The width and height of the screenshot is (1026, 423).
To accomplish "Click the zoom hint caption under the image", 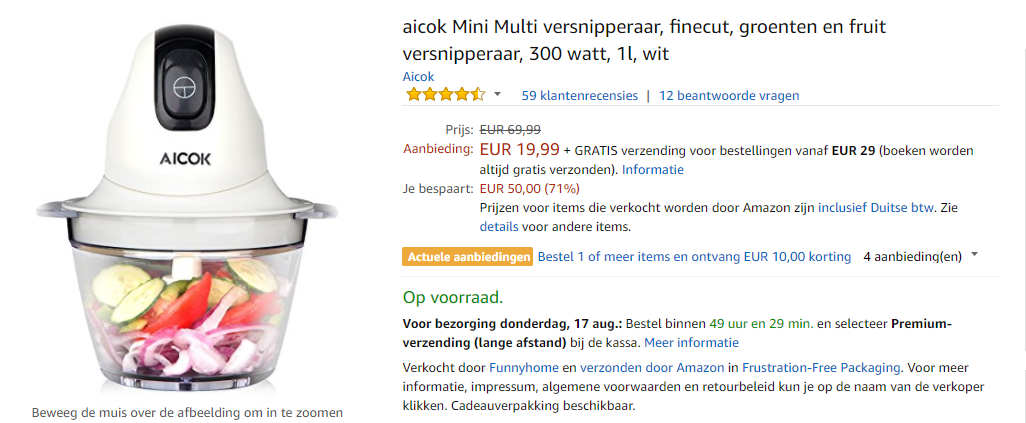I will [187, 412].
